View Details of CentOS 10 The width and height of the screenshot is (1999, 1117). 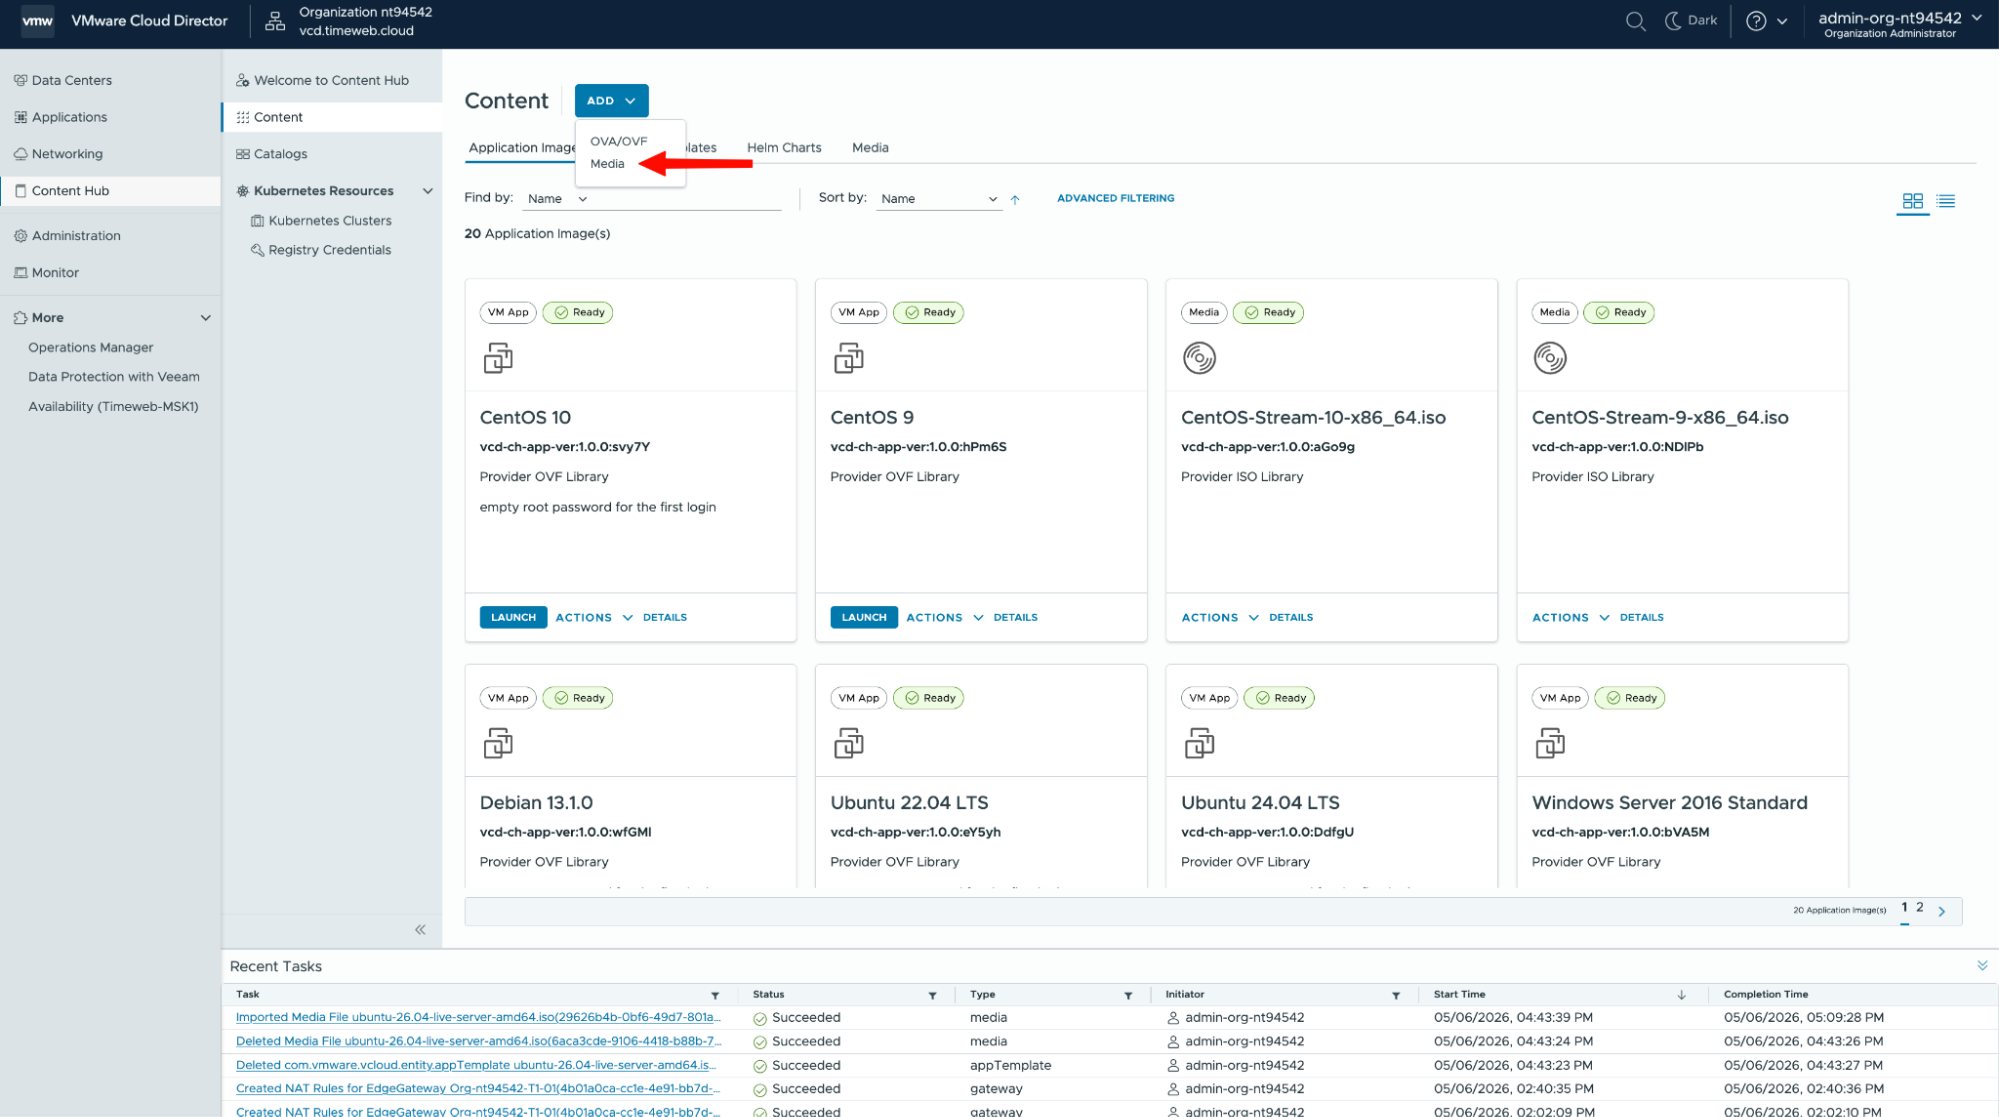[x=665, y=618]
